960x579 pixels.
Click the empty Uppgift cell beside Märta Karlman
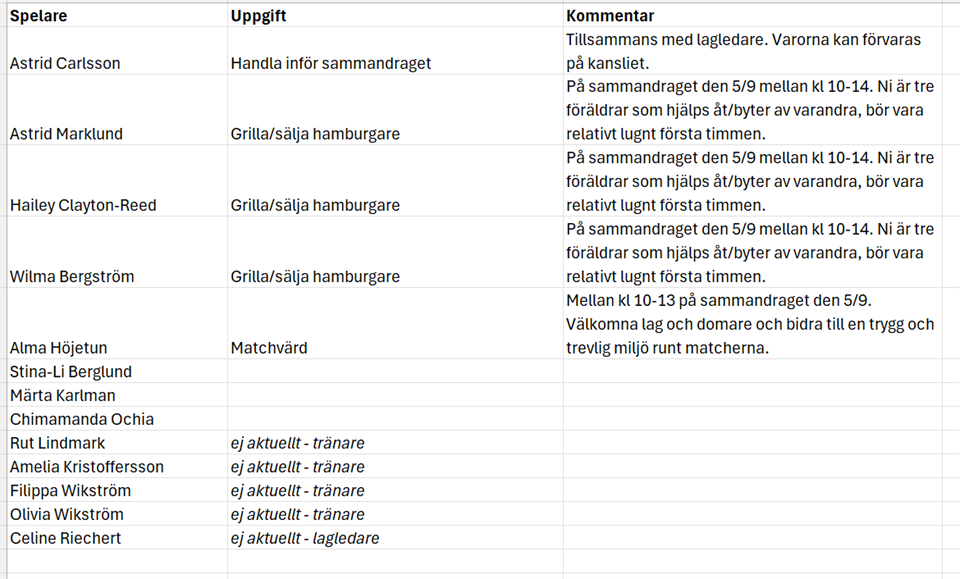tap(396, 395)
